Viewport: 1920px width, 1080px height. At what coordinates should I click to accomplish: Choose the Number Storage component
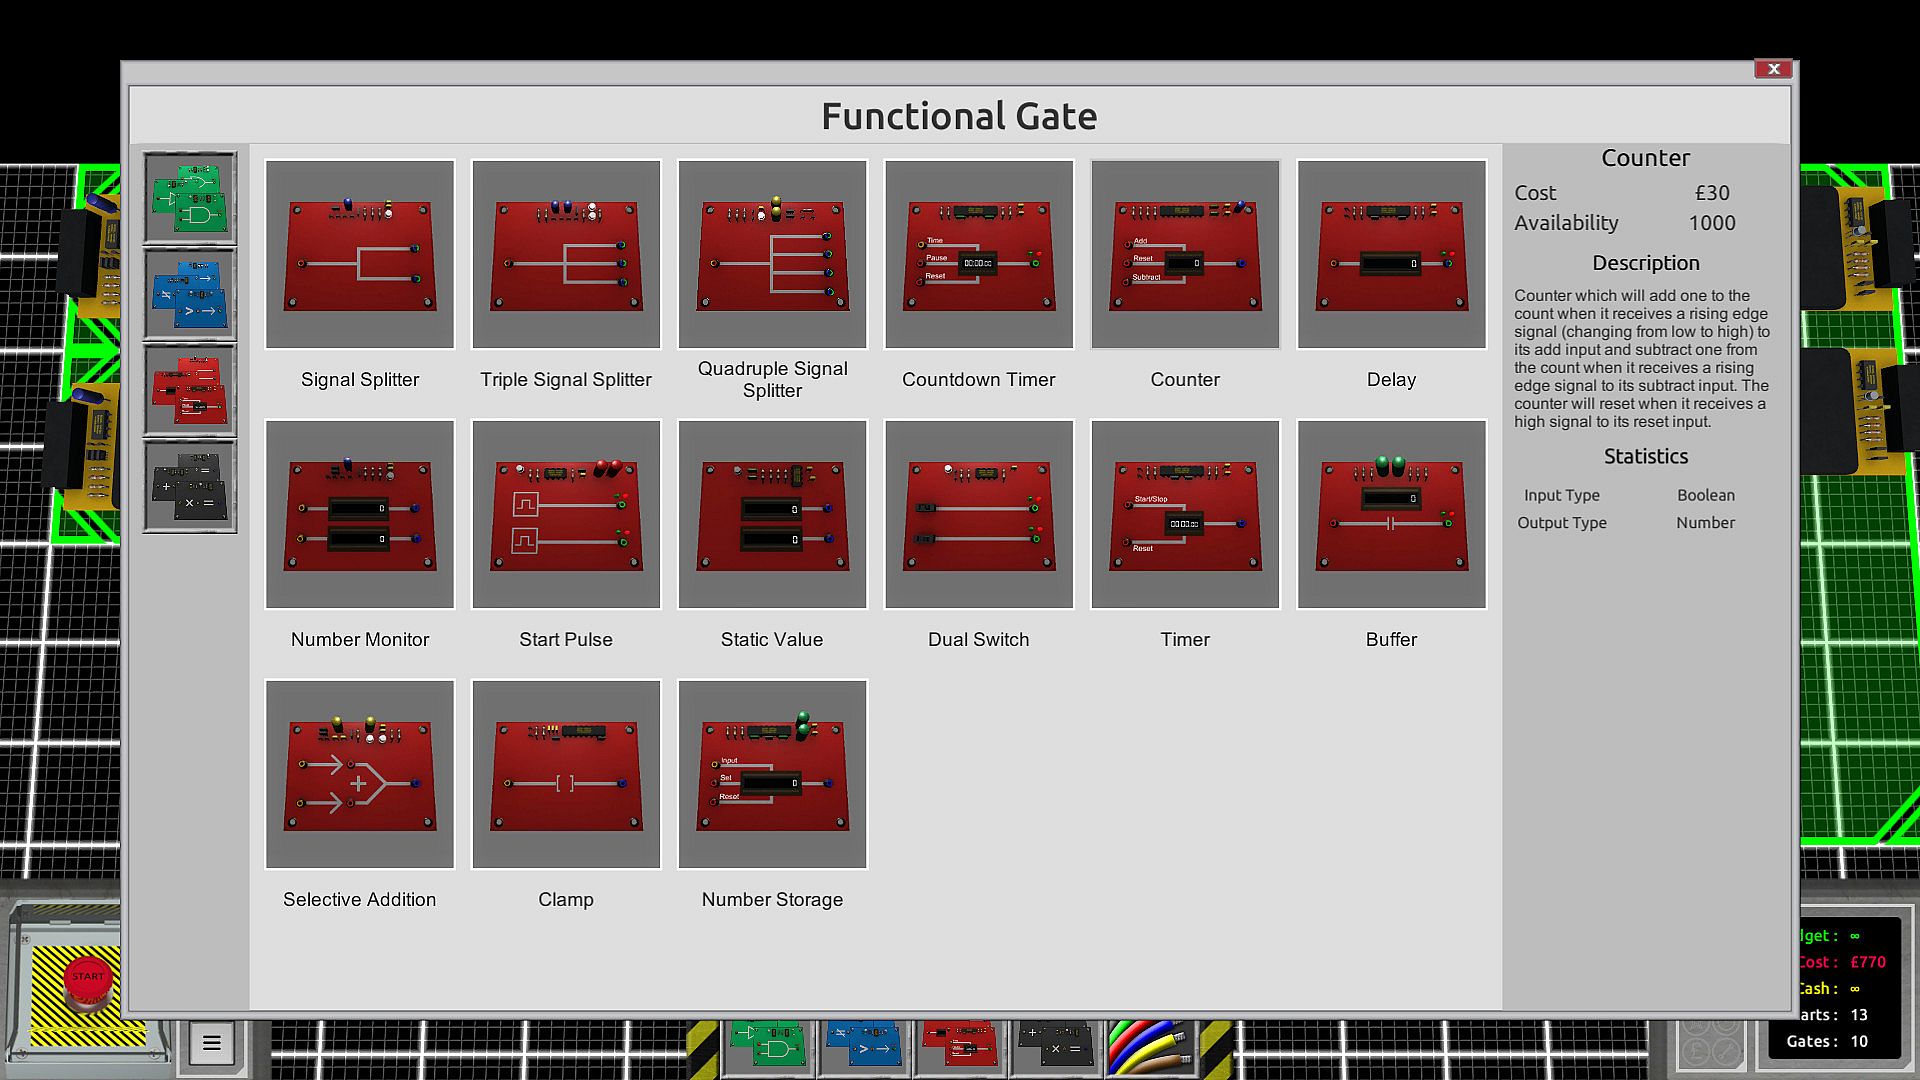pyautogui.click(x=772, y=775)
